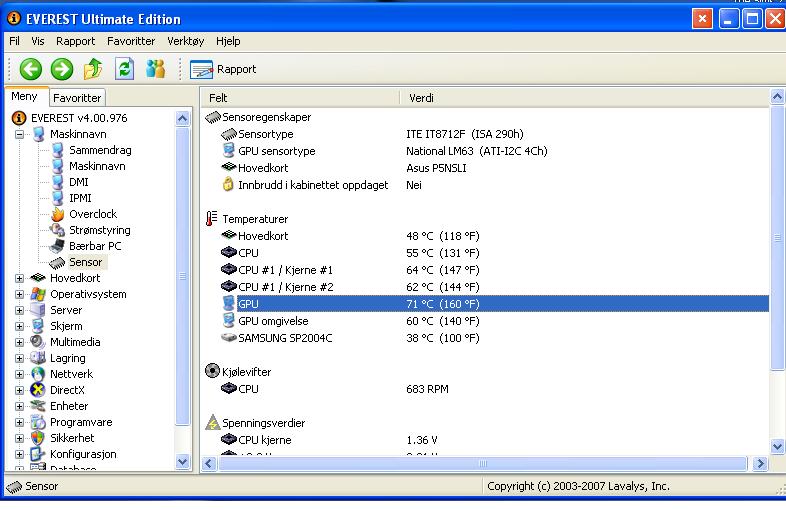Viewport: 786px width, 510px height.
Task: Click the Lagring storage icon
Action: [38, 358]
